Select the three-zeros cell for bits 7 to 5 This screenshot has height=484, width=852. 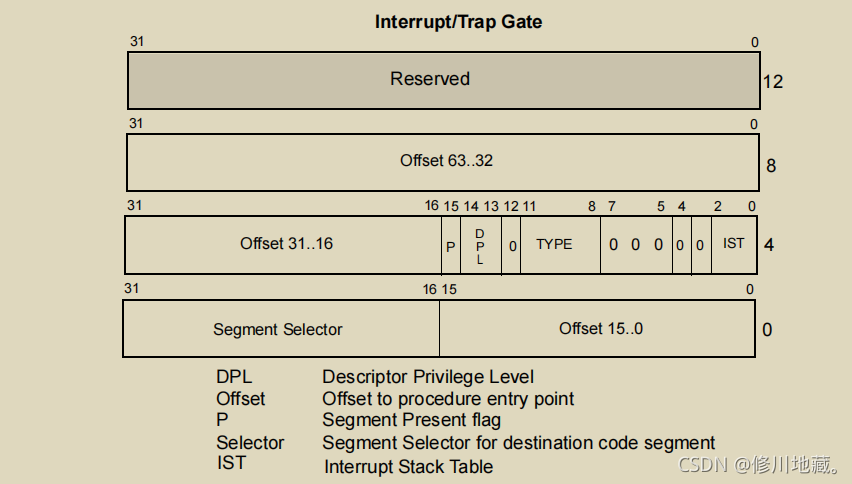point(637,245)
